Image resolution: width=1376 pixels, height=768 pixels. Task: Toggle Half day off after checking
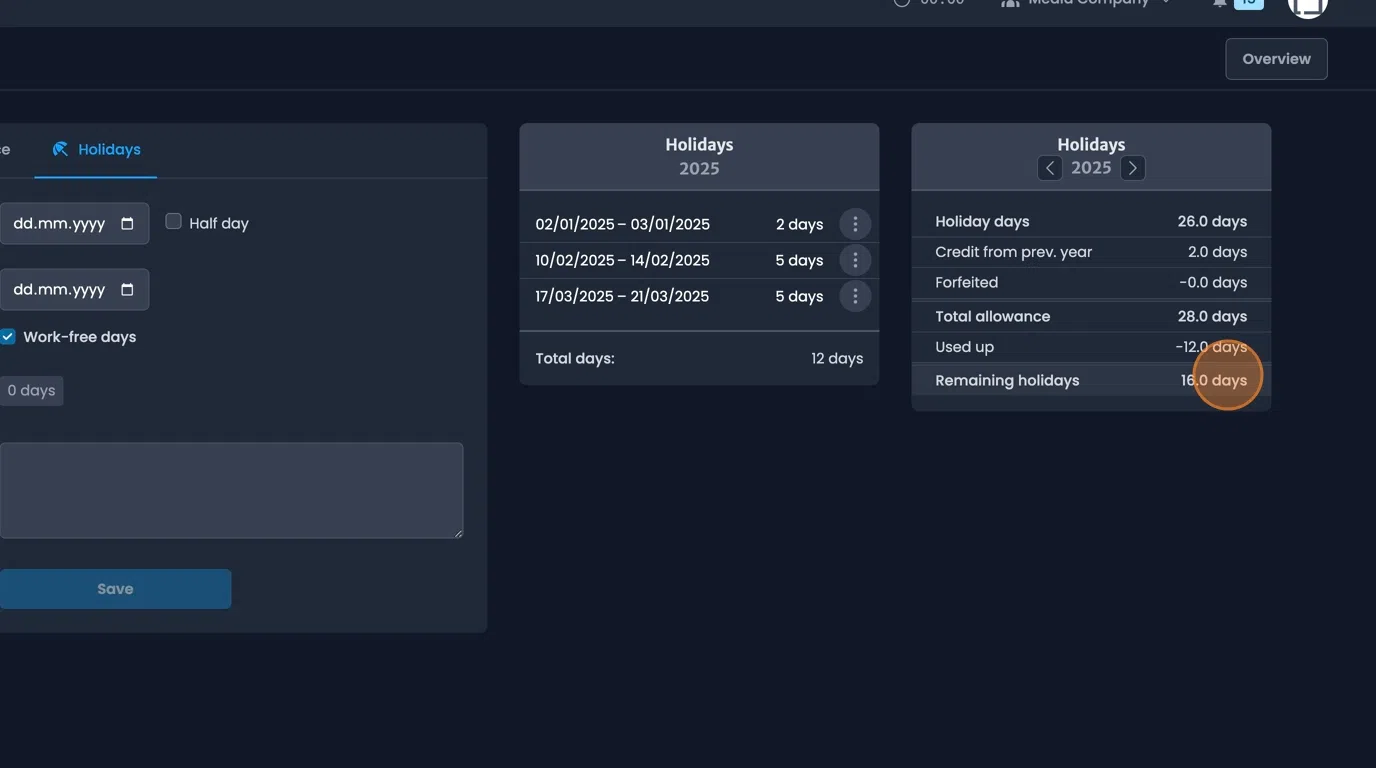[x=173, y=221]
